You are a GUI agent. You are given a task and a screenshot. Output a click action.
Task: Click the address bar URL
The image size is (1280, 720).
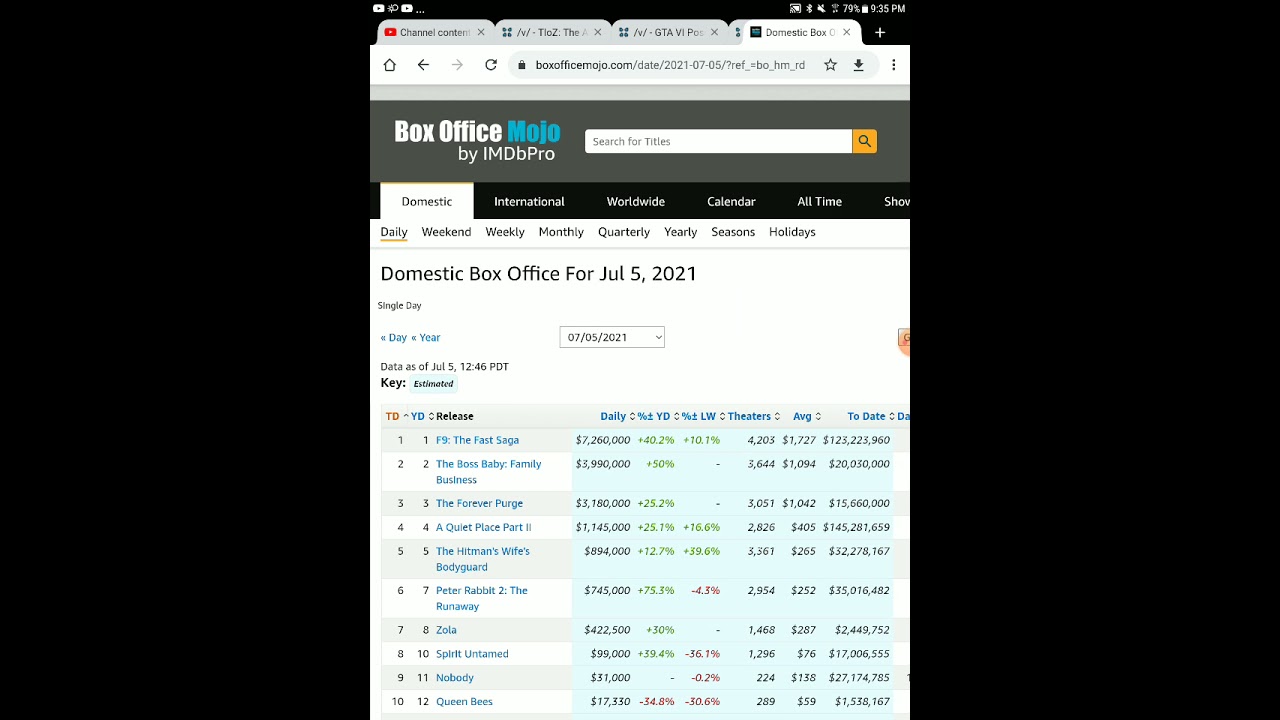coord(670,65)
